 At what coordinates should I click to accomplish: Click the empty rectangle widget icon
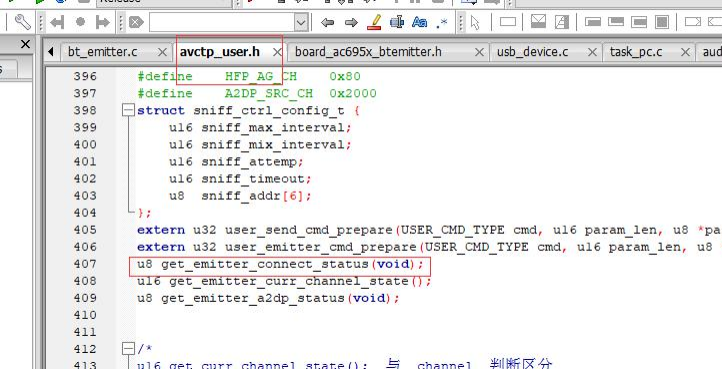coord(508,22)
